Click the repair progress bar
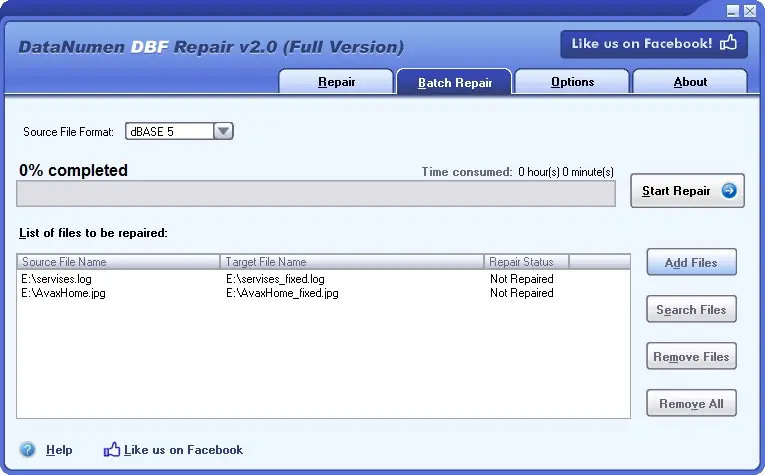The width and height of the screenshot is (765, 475). click(316, 194)
